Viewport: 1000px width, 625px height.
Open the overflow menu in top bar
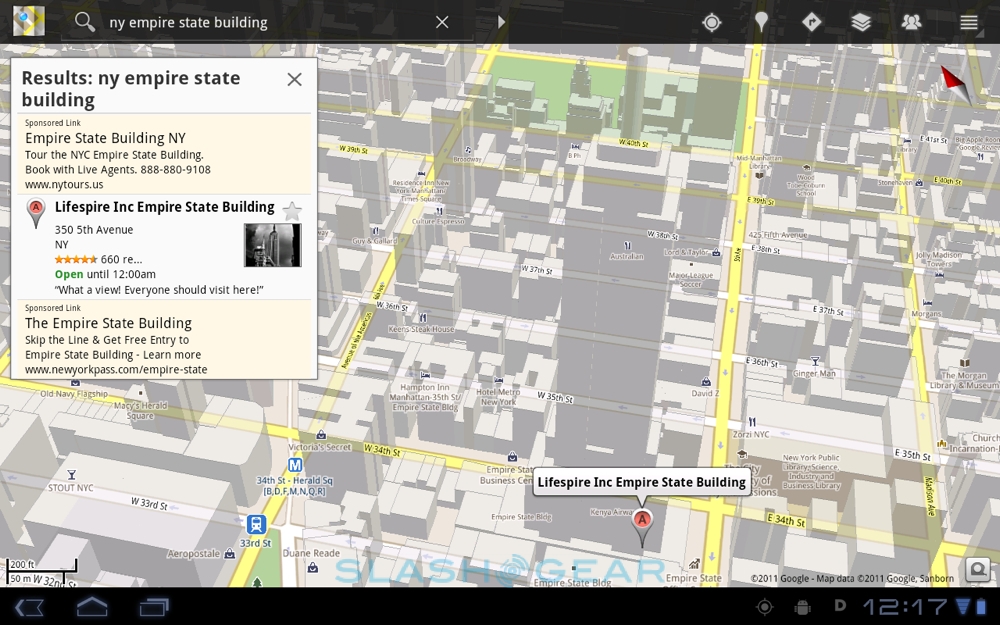coord(968,22)
